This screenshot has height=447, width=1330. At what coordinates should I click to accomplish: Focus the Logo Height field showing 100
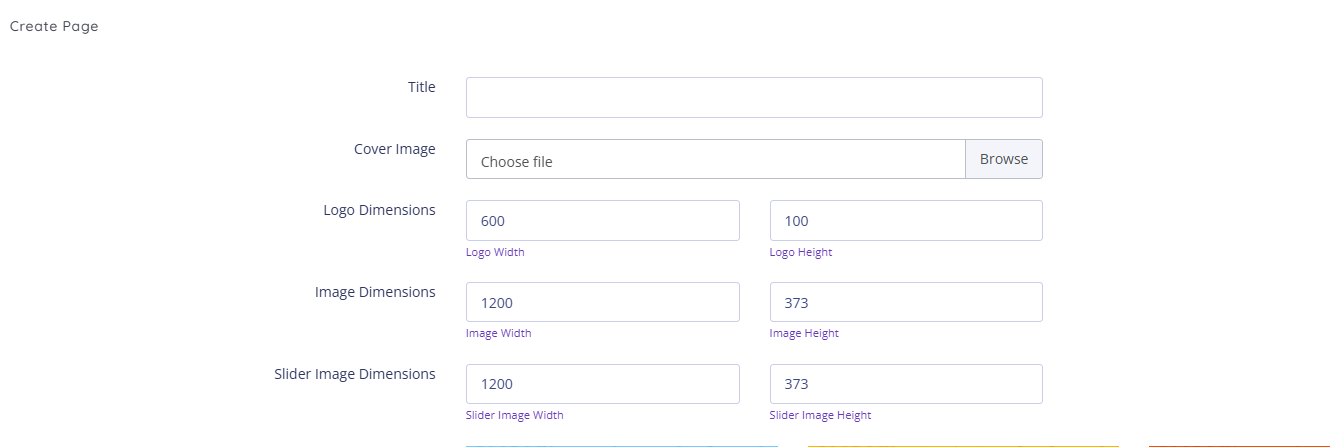pos(906,220)
